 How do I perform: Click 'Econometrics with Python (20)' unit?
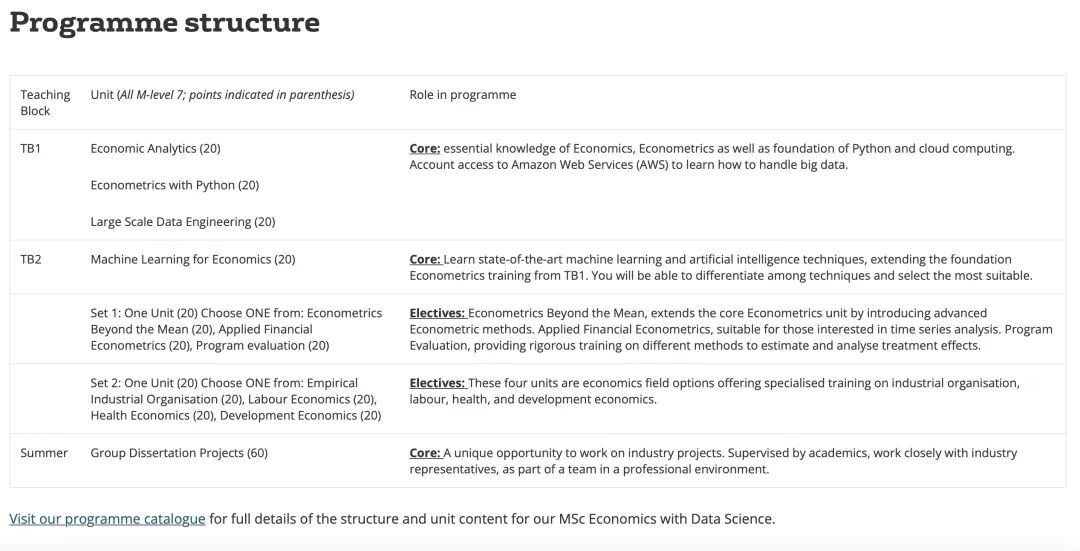174,185
